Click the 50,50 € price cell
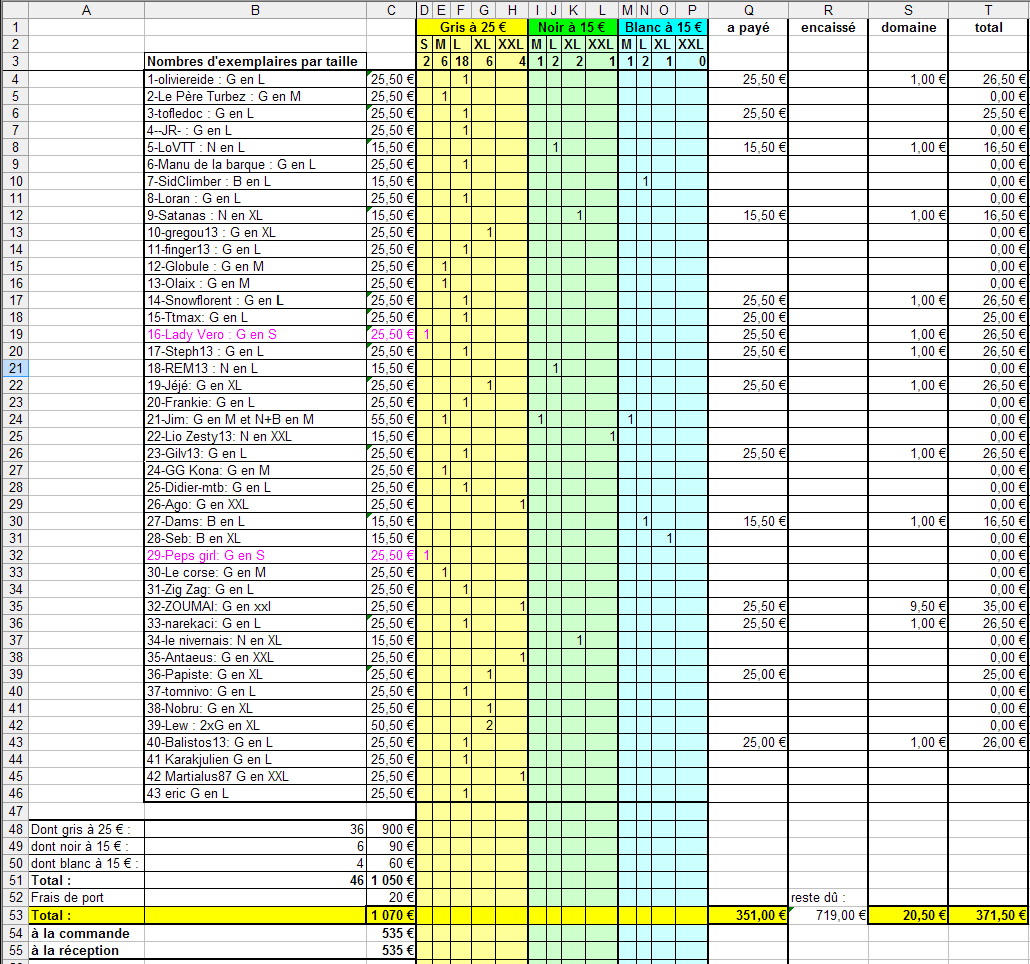 point(392,726)
